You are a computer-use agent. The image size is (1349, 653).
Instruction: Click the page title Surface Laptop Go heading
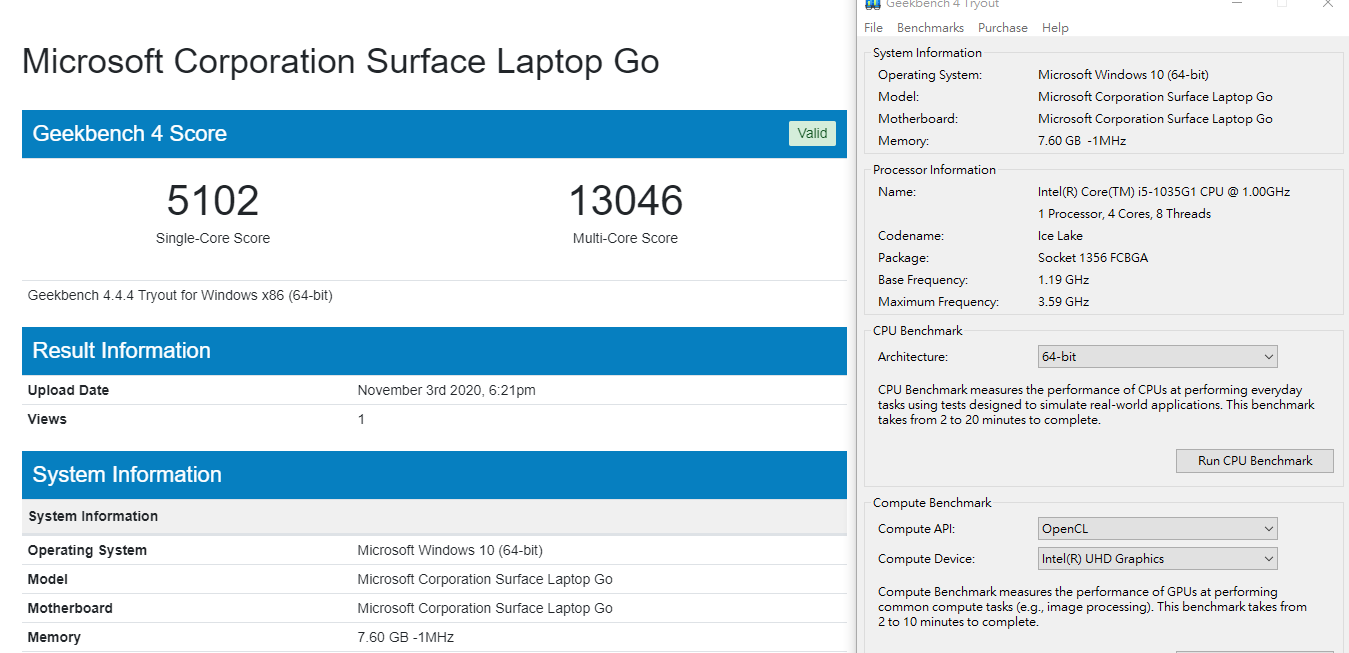pyautogui.click(x=340, y=62)
